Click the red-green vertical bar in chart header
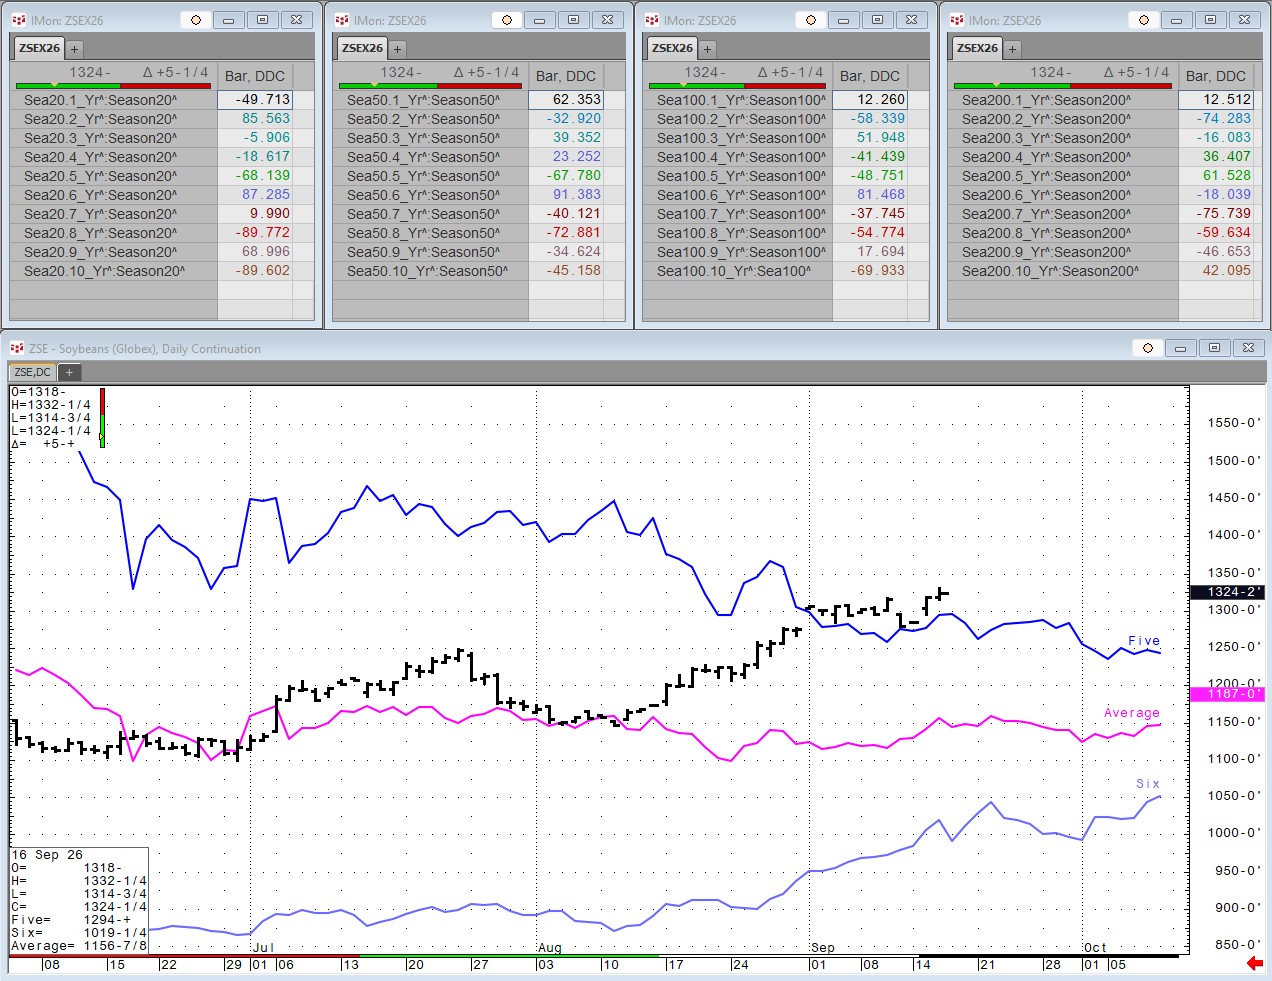This screenshot has width=1272, height=981. [x=102, y=417]
